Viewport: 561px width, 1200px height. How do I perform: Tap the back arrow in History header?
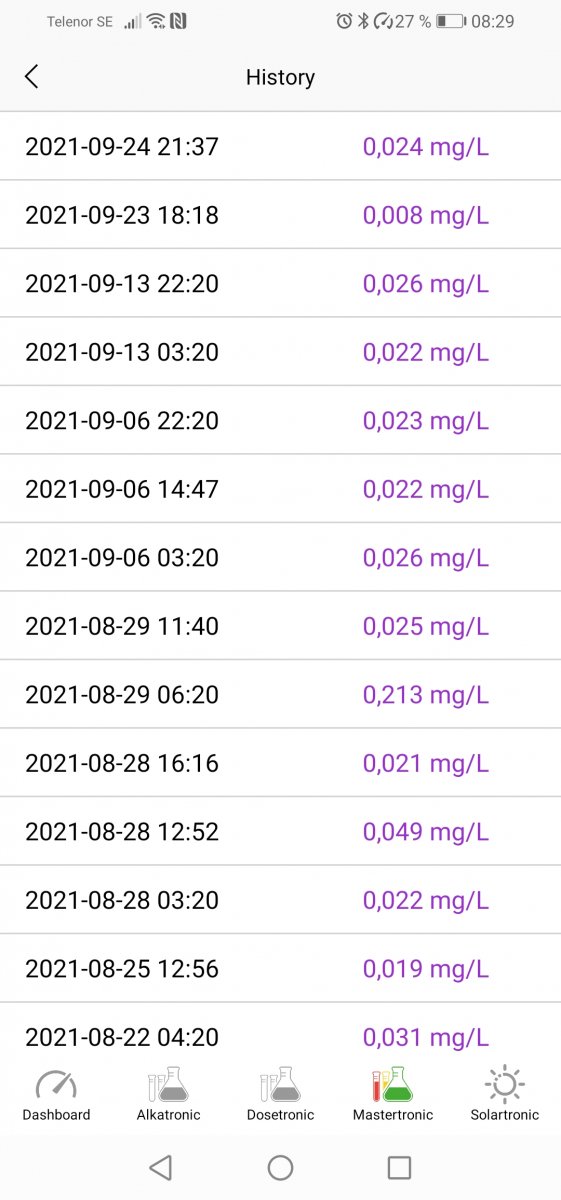point(31,77)
